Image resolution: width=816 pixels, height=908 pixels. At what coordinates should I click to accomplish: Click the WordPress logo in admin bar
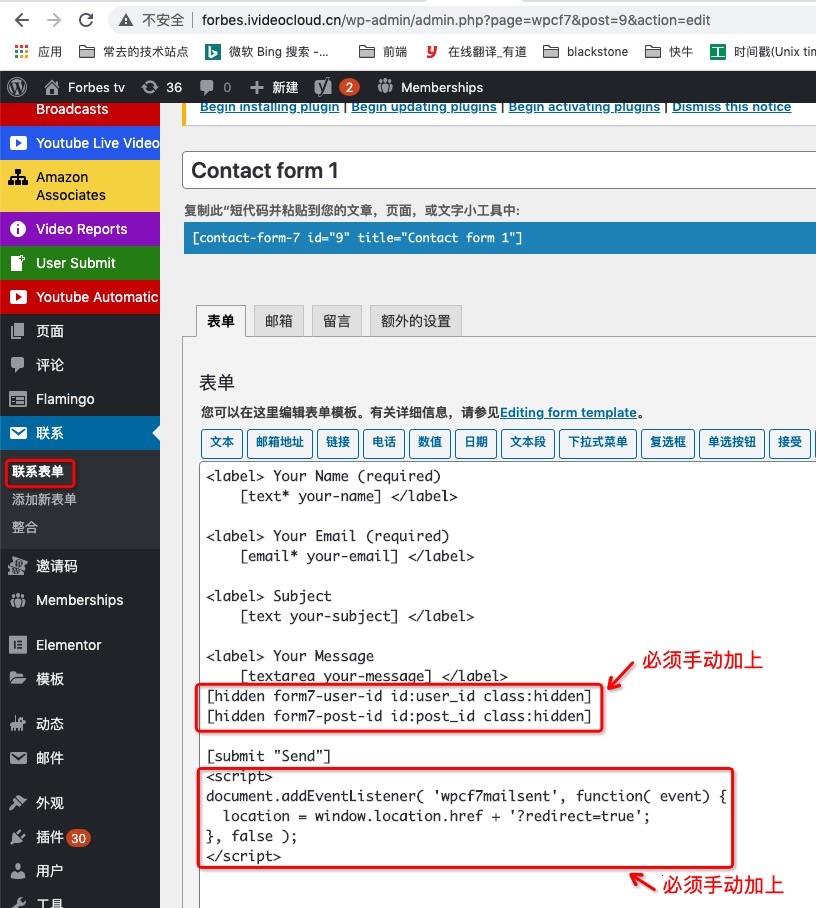click(x=17, y=87)
